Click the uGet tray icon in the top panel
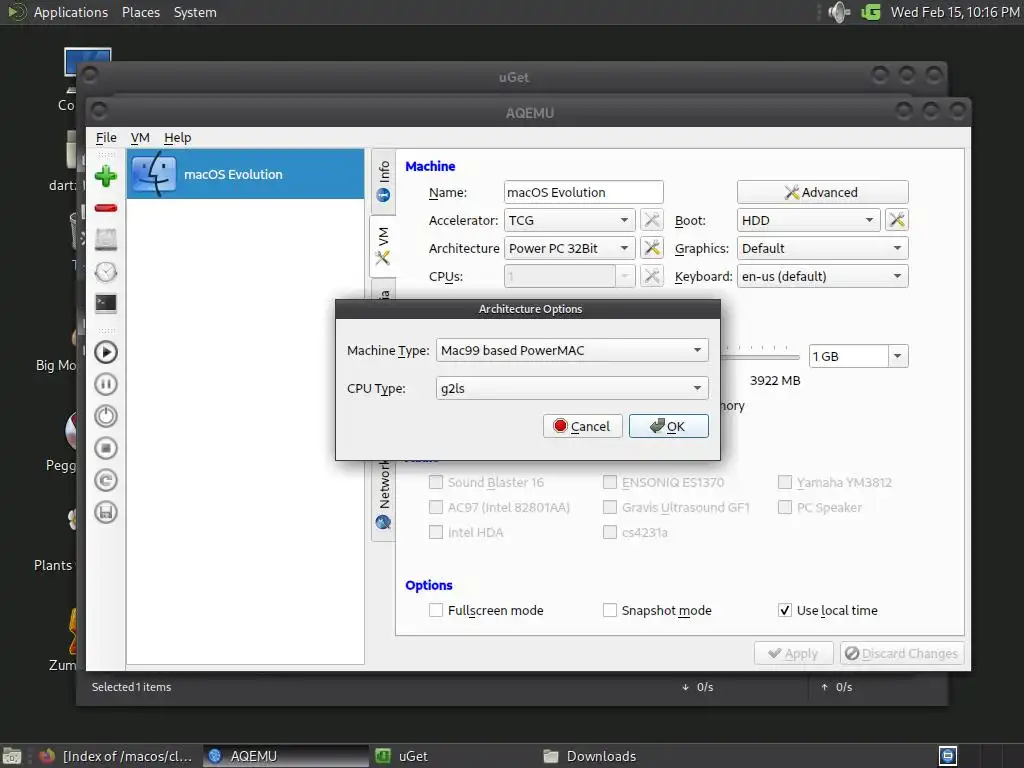This screenshot has height=768, width=1024. pyautogui.click(x=871, y=12)
